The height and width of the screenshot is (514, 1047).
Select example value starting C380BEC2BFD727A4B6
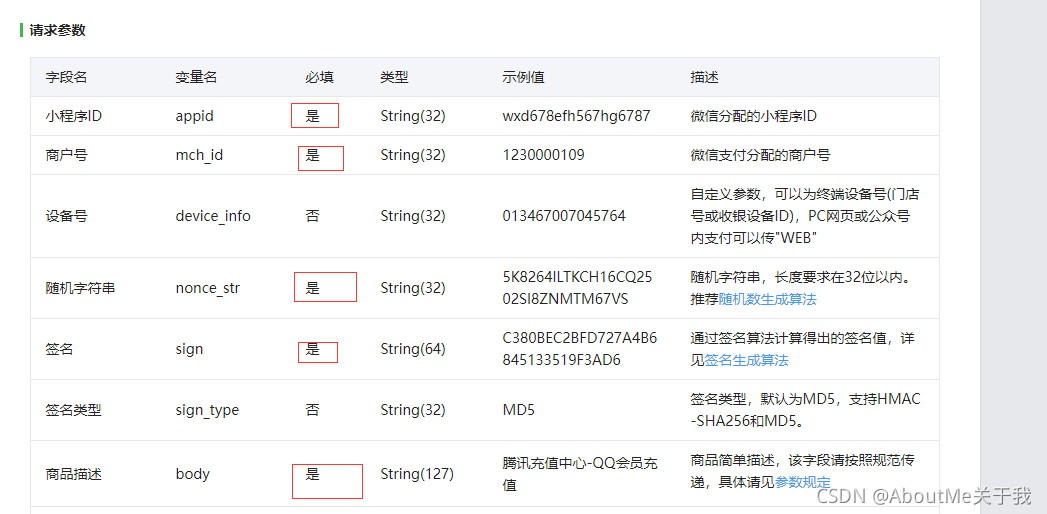tap(580, 349)
